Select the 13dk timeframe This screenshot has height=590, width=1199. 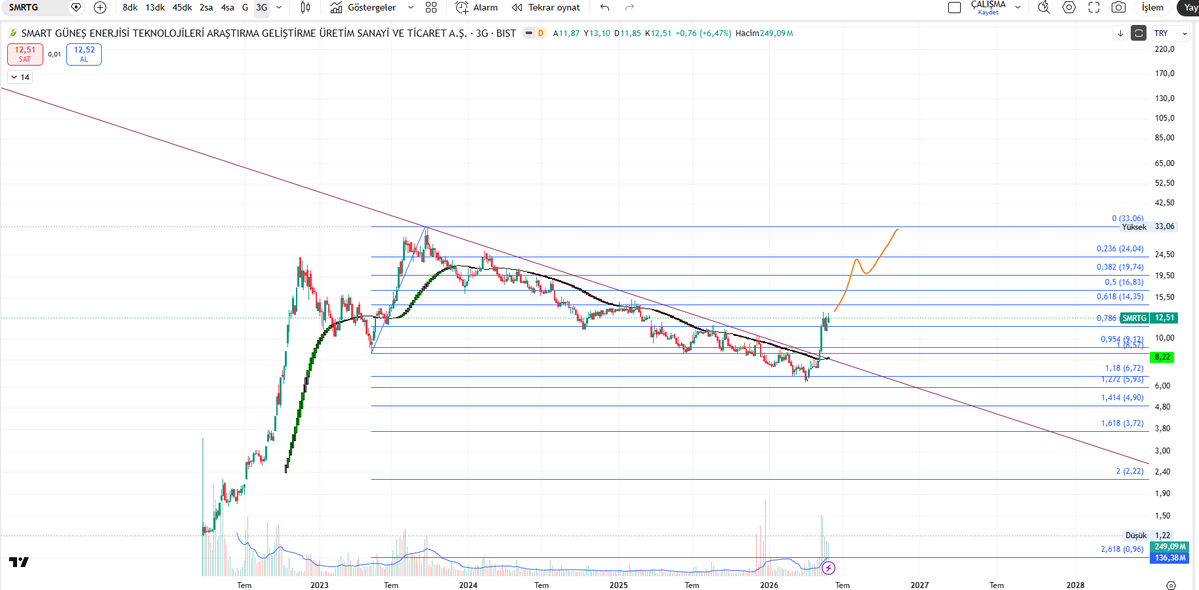point(155,7)
